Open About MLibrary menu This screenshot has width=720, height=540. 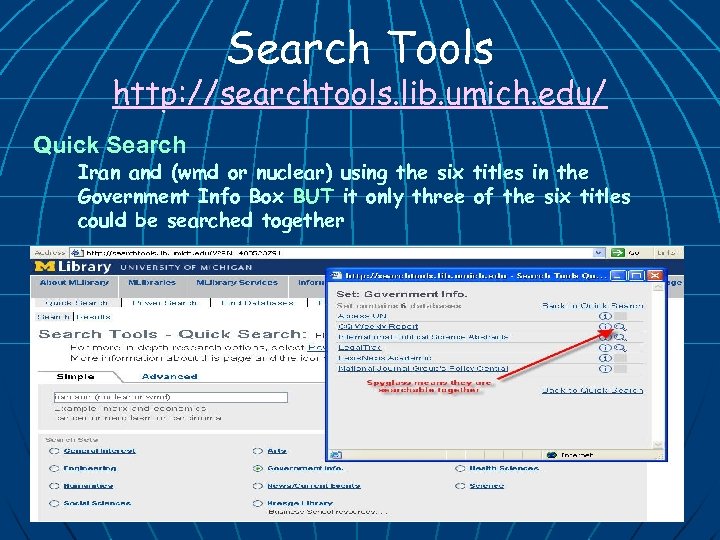(x=74, y=282)
